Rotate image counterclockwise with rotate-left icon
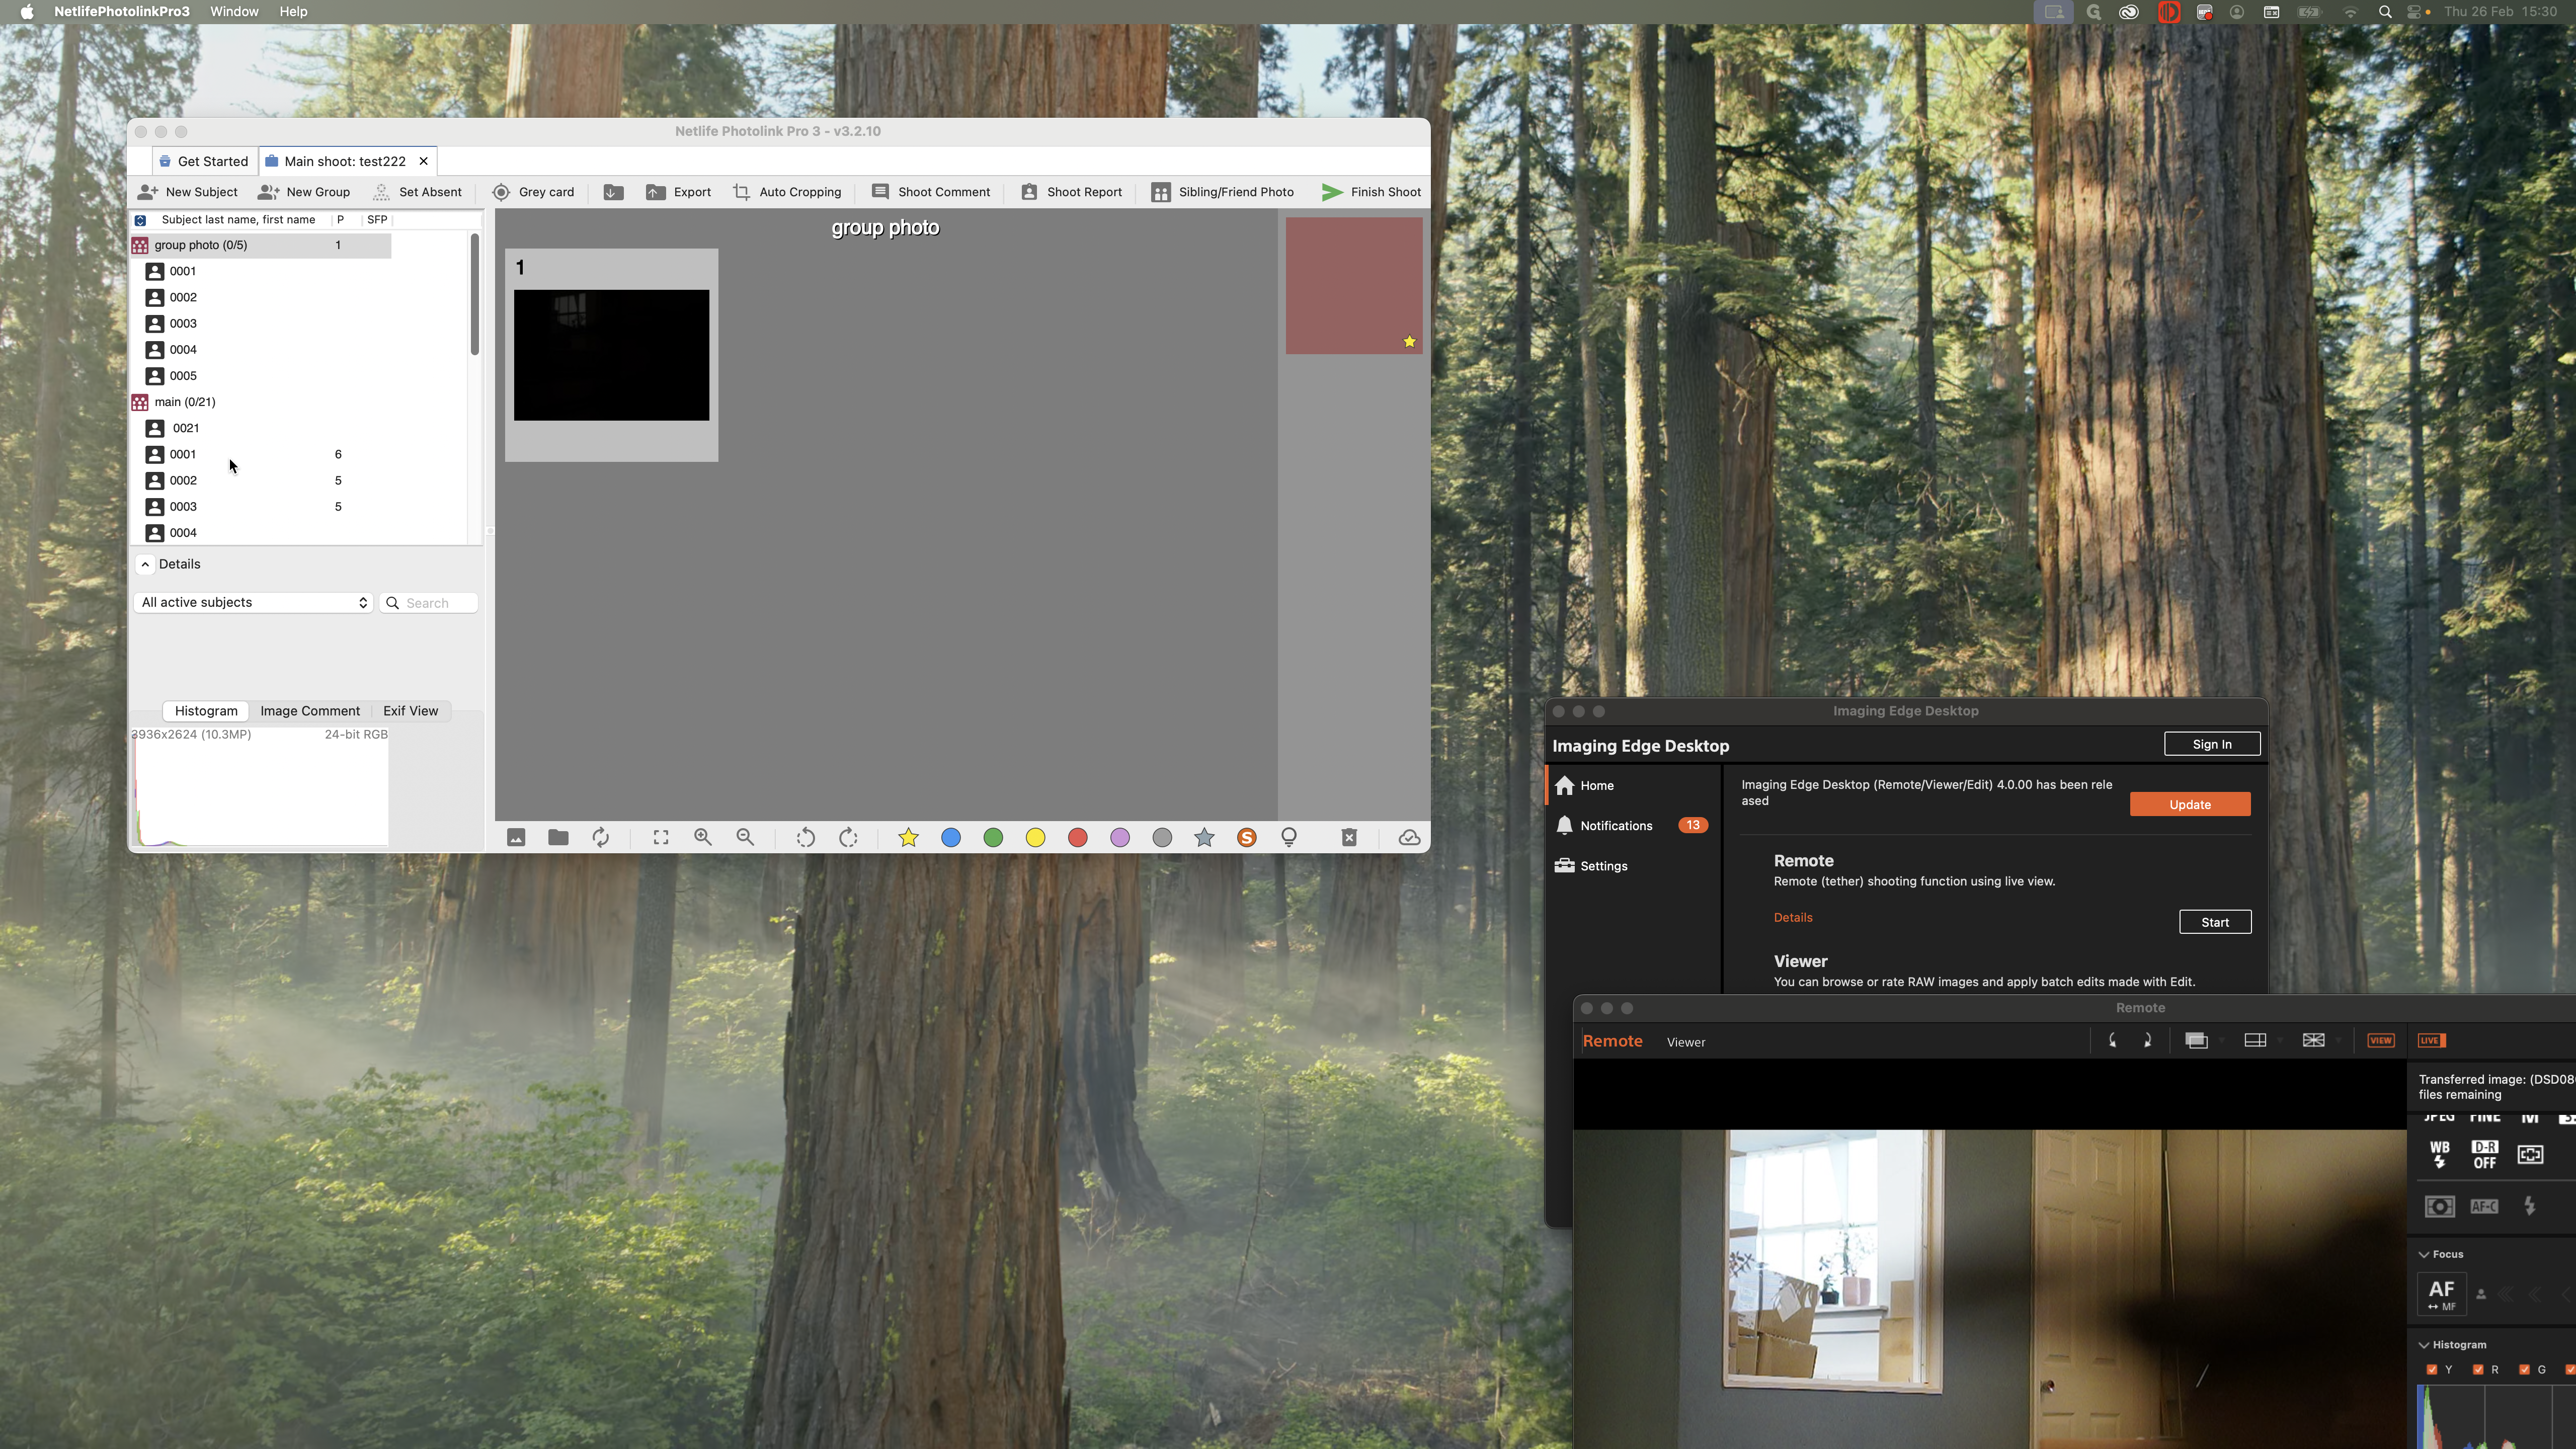 pos(805,838)
